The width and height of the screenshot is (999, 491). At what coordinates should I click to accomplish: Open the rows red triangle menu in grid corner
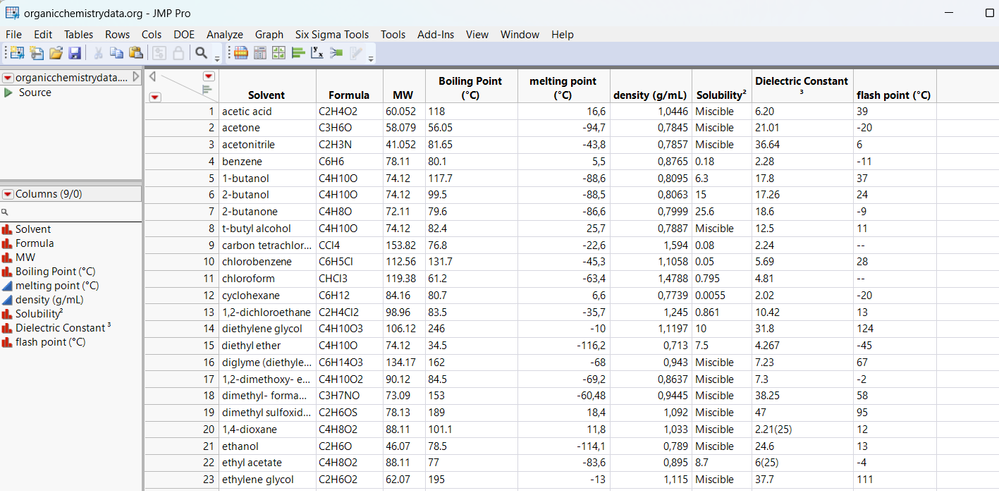[155, 97]
